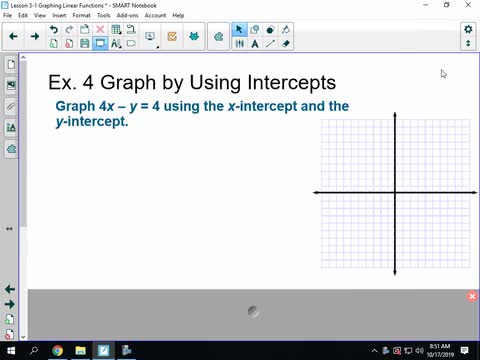Pick the Line tool
Viewport: 480px width, 360px height.
coord(270,43)
